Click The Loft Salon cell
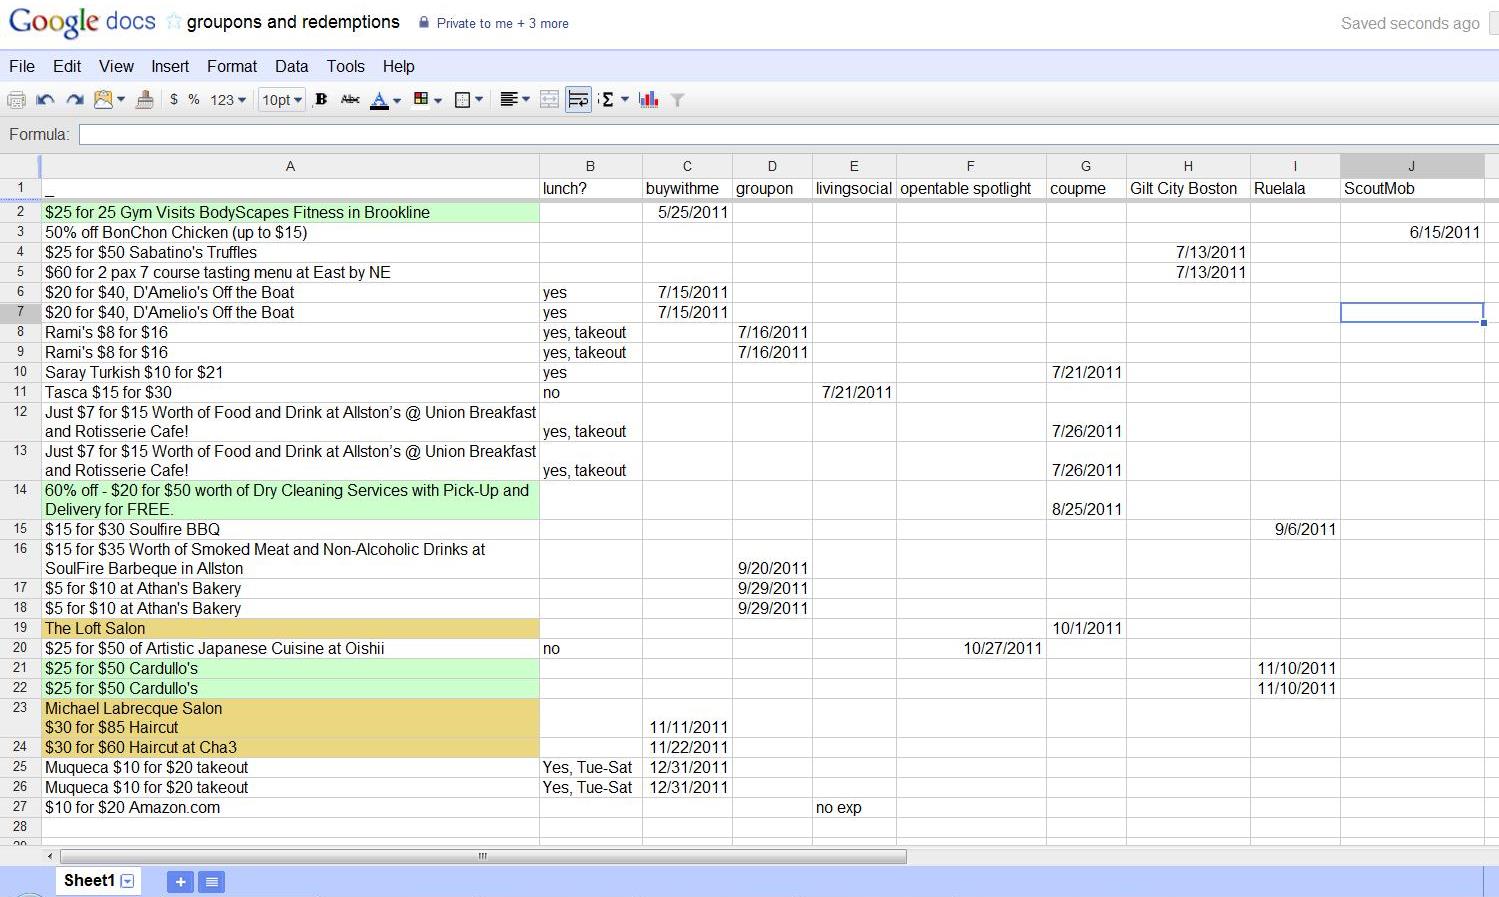 [290, 628]
